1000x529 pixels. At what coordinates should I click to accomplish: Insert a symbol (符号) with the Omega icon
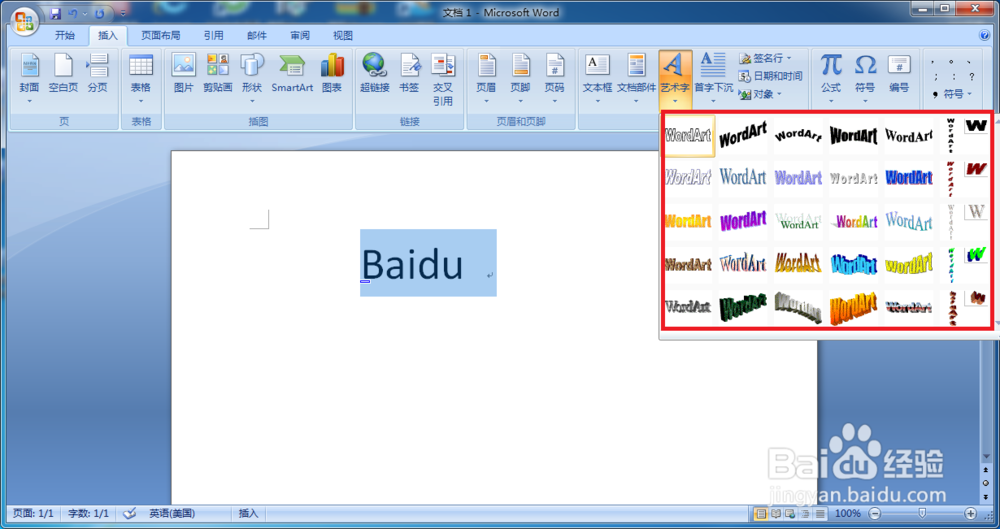865,78
